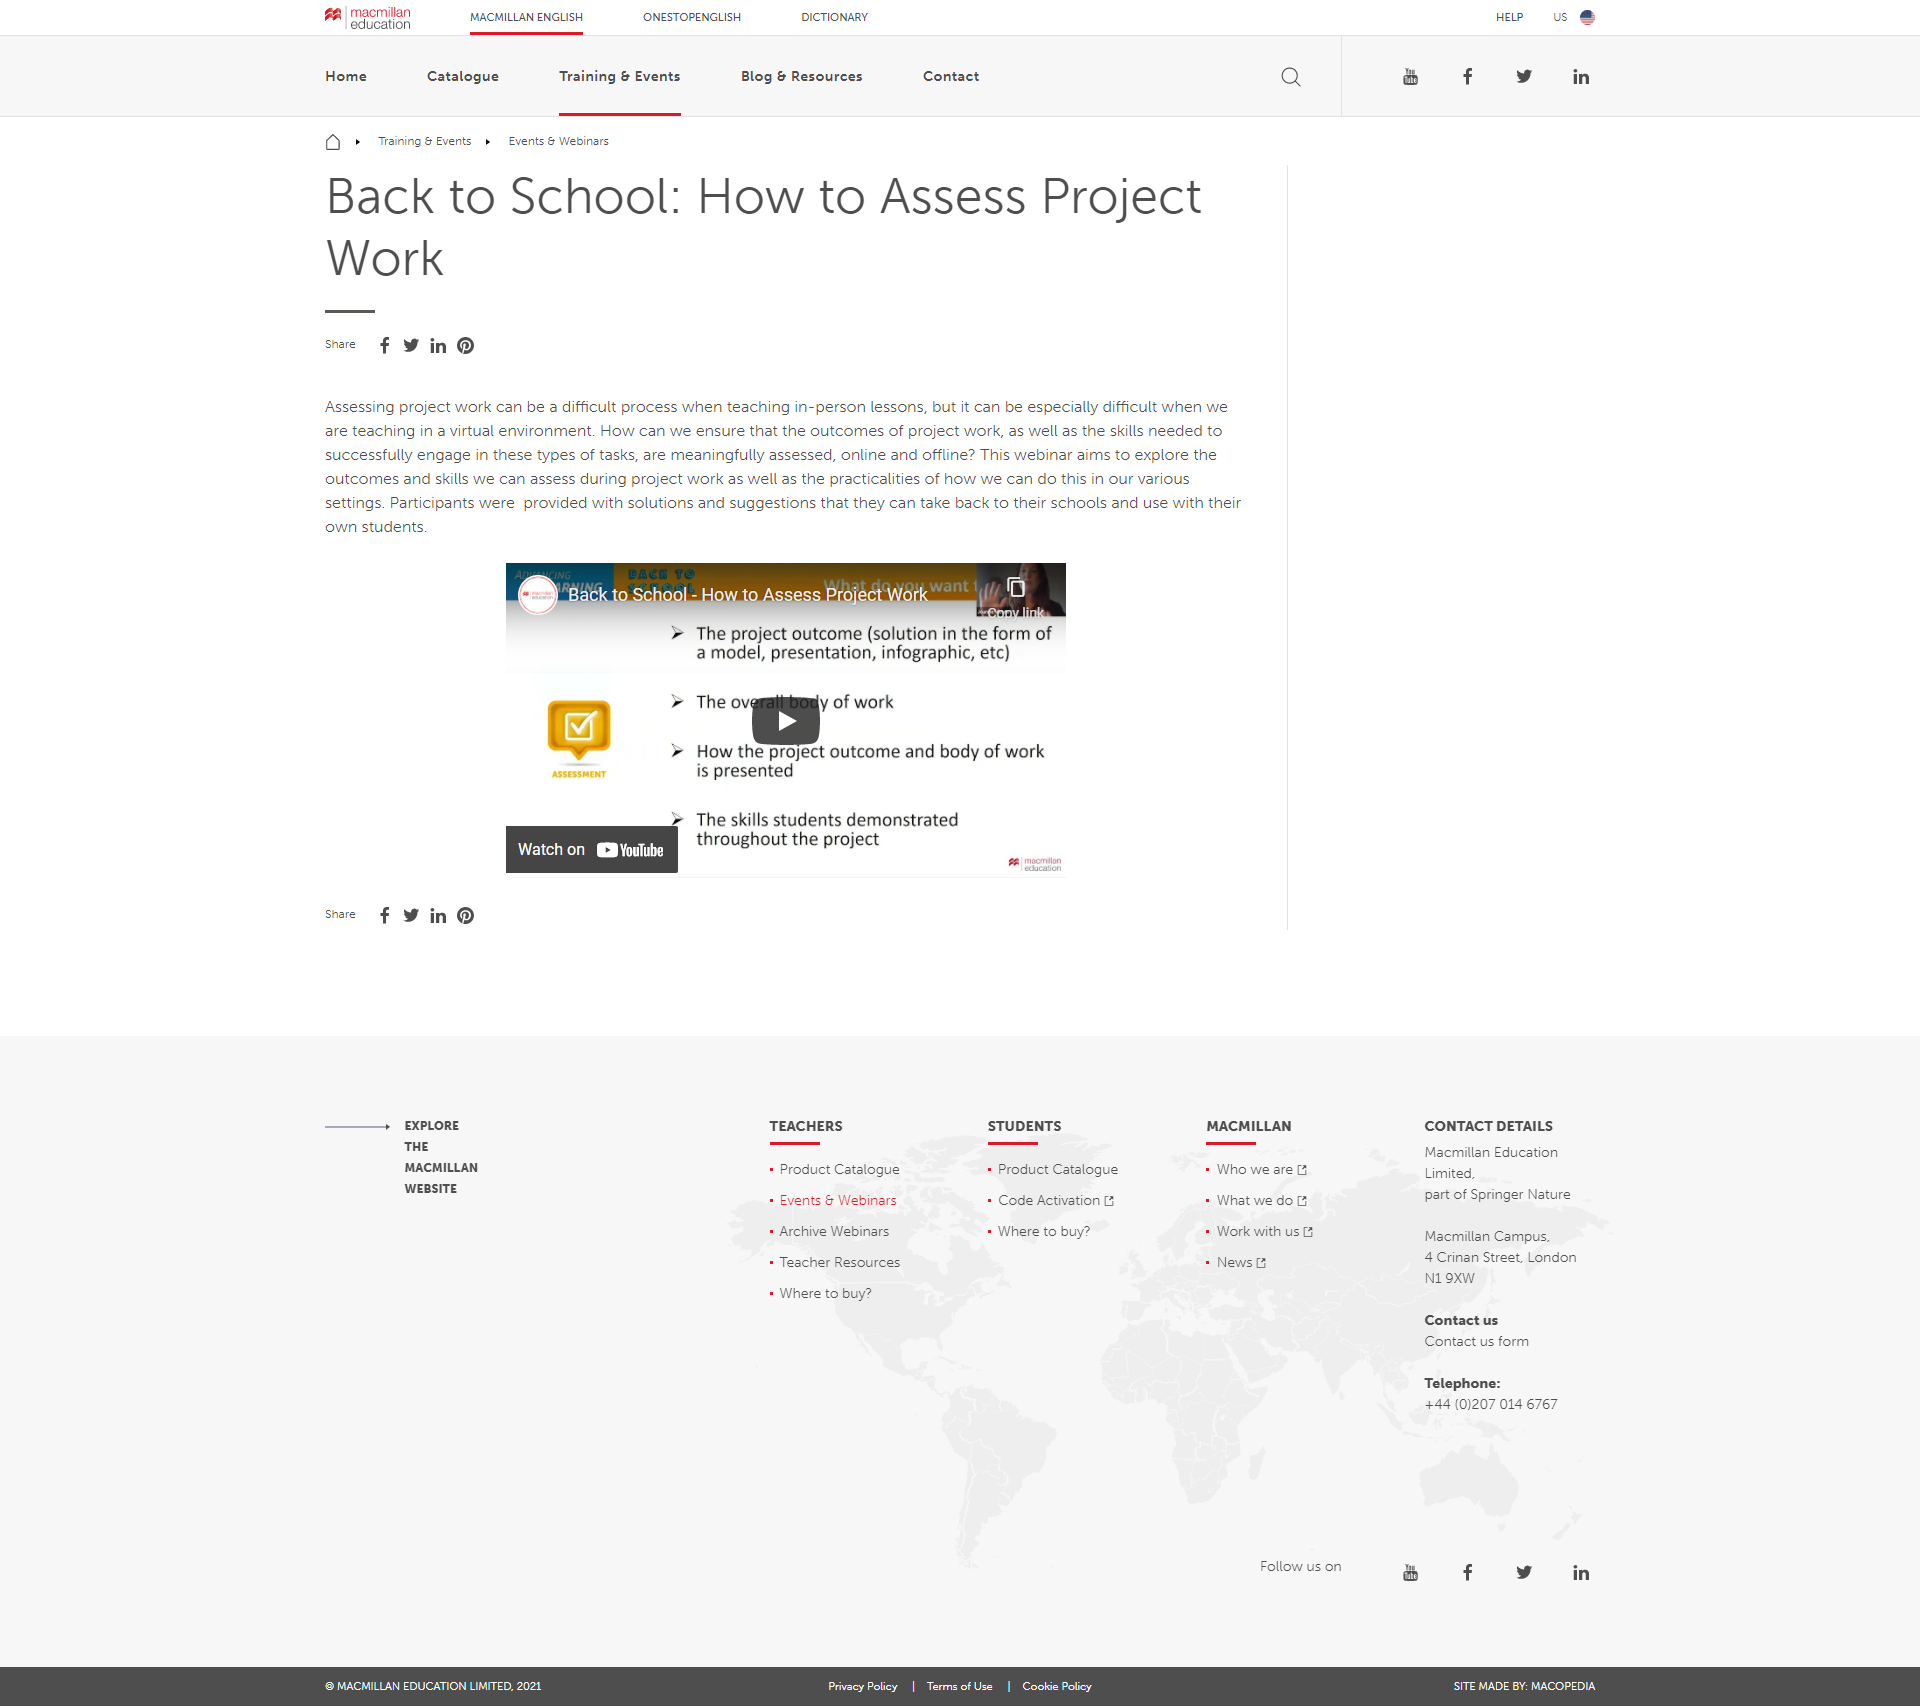
Task: Open Archive Webinars link
Action: click(834, 1232)
